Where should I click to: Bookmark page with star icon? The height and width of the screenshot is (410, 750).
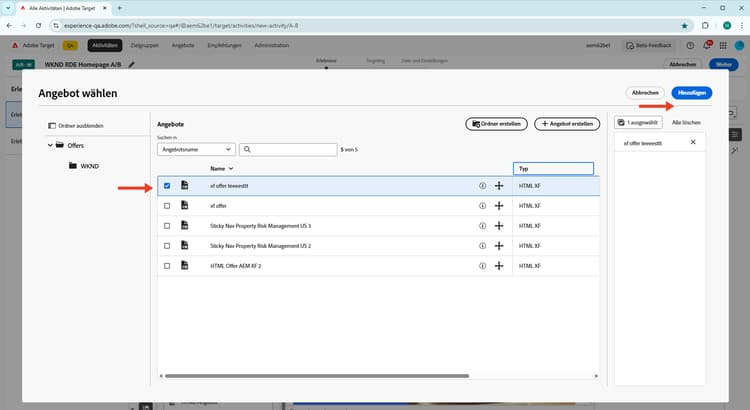(684, 25)
